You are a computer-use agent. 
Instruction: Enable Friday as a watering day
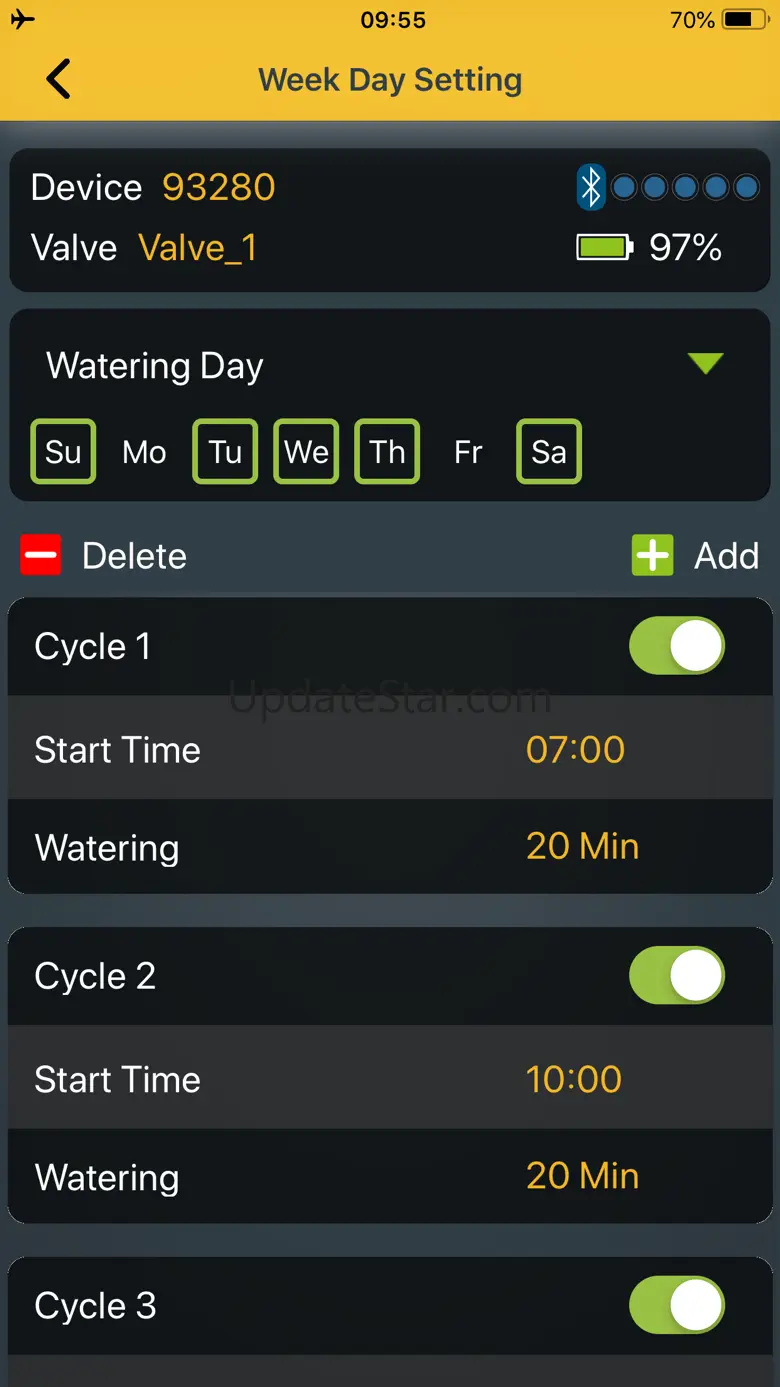[468, 452]
